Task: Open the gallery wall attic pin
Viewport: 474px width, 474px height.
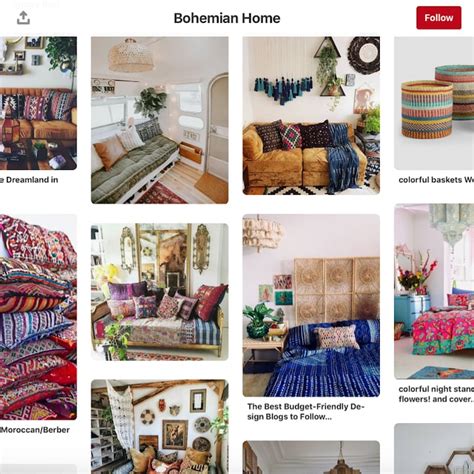Action: (x=160, y=427)
